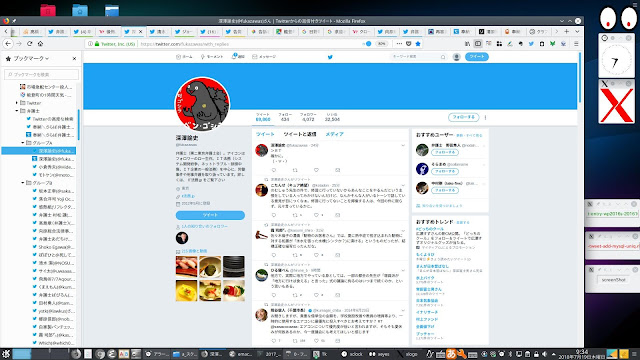
Task: Expand the Twitter bookmark folder
Action: tap(17, 103)
